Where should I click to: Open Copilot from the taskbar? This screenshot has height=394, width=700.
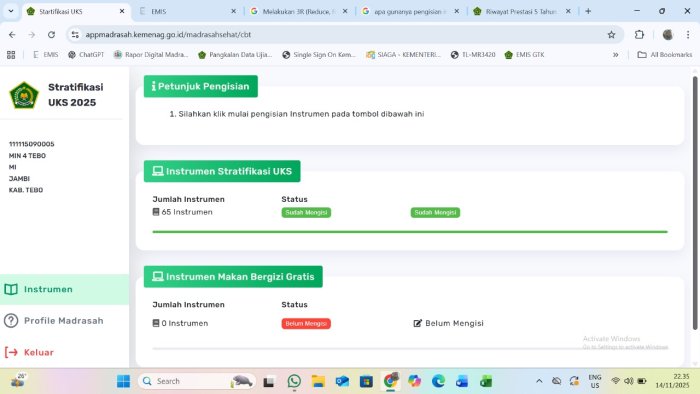pyautogui.click(x=414, y=382)
